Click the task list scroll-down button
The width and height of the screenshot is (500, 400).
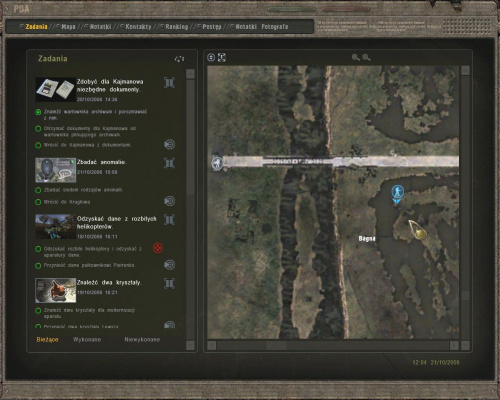tap(190, 345)
